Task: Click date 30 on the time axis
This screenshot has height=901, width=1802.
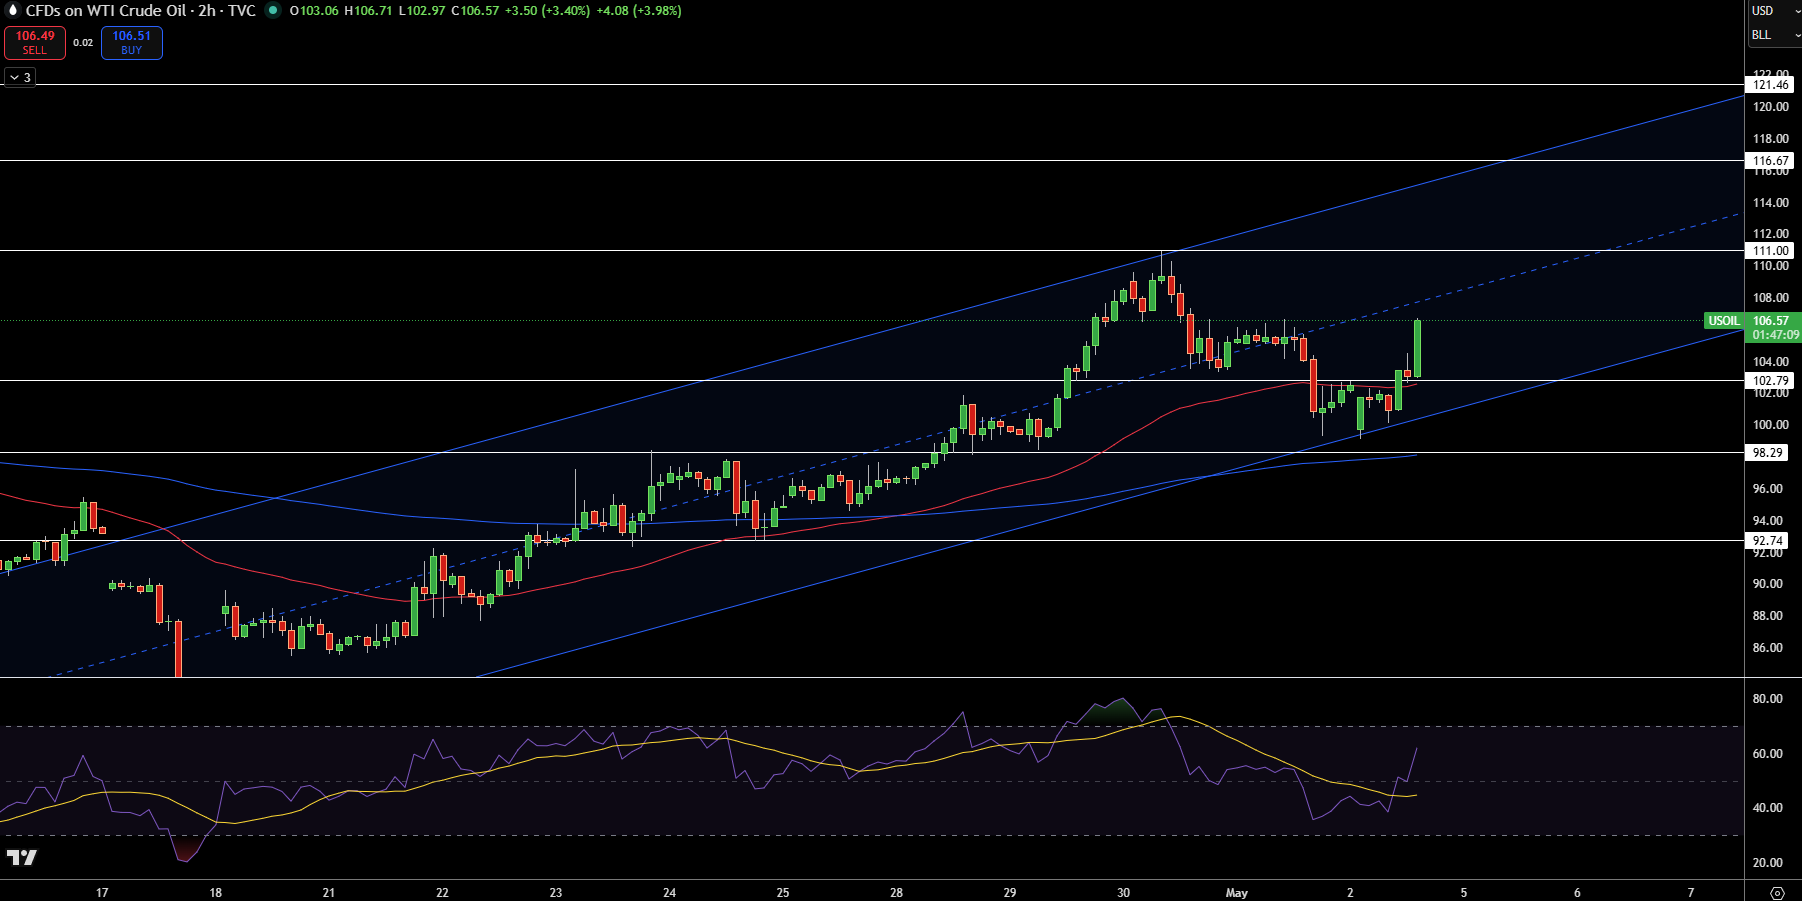Action: (1123, 893)
